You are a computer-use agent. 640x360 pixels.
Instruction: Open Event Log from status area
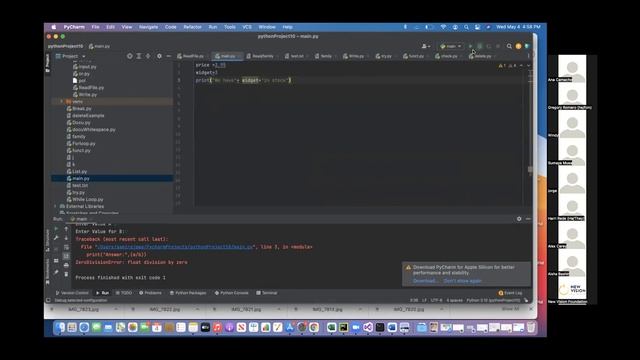click(510, 293)
